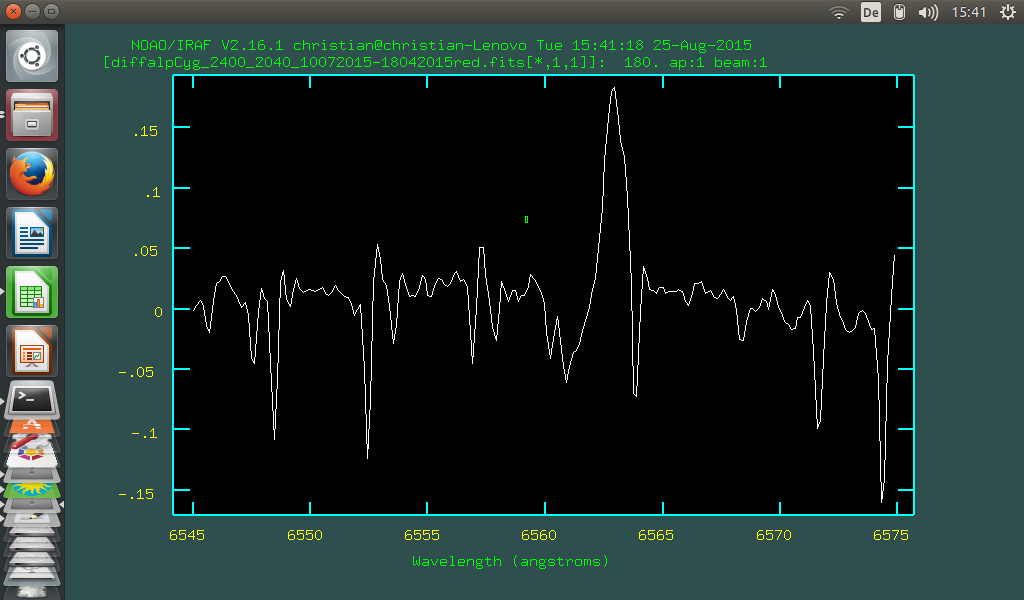
Task: Open the Ubuntu Dash home
Action: pos(31,55)
